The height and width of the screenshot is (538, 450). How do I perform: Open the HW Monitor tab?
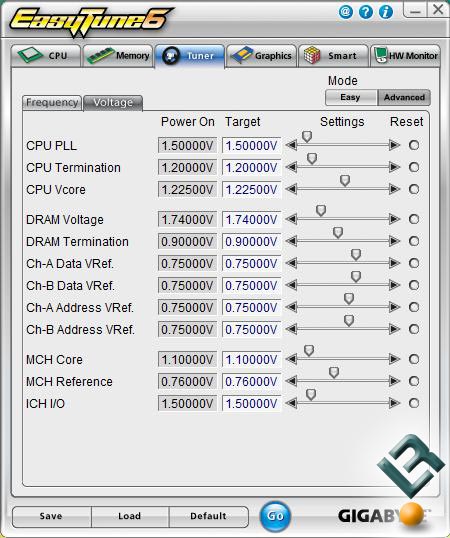[405, 56]
